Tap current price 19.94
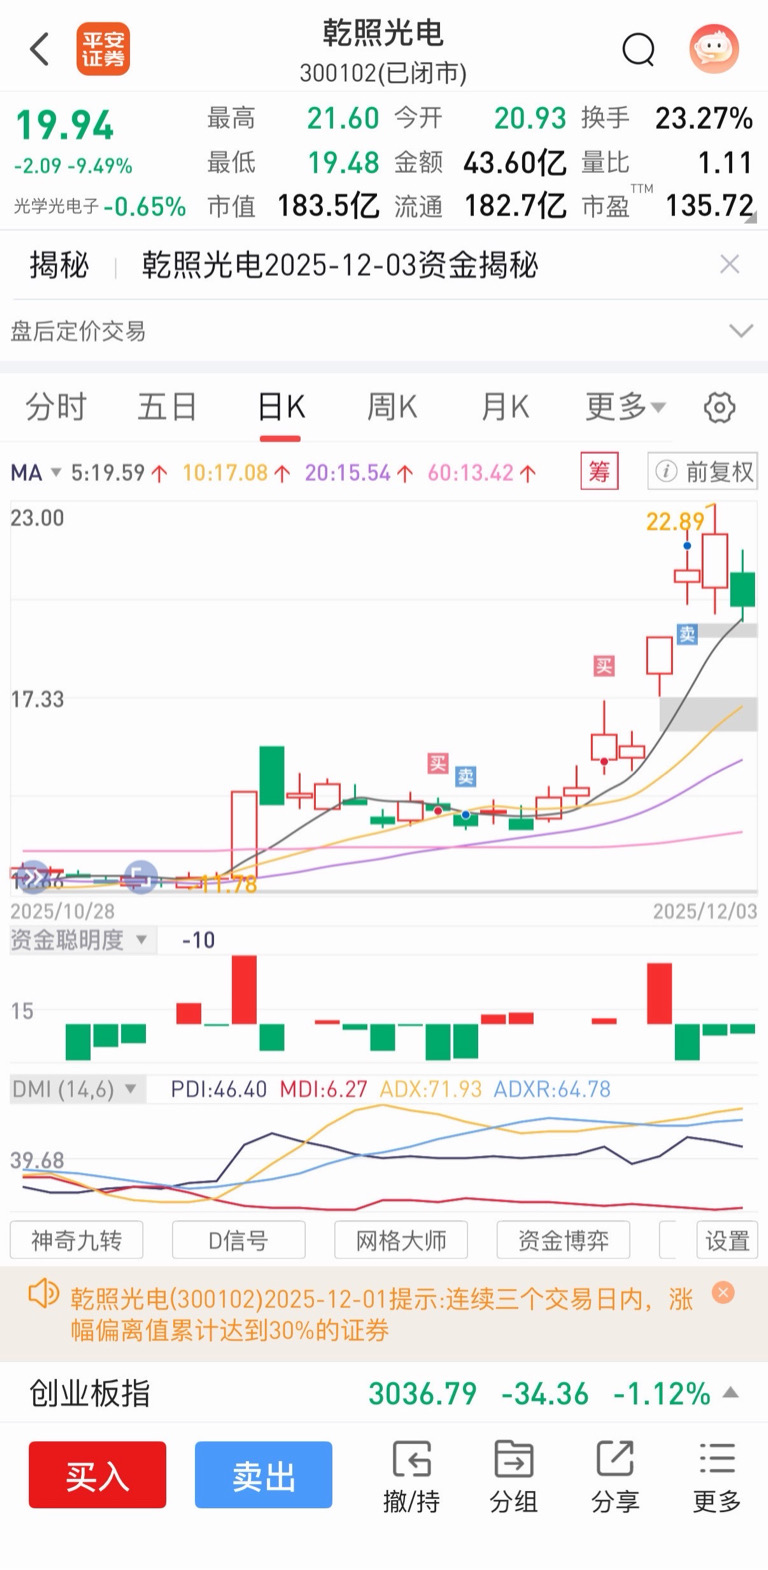Viewport: 768px width, 1570px height. (65, 126)
